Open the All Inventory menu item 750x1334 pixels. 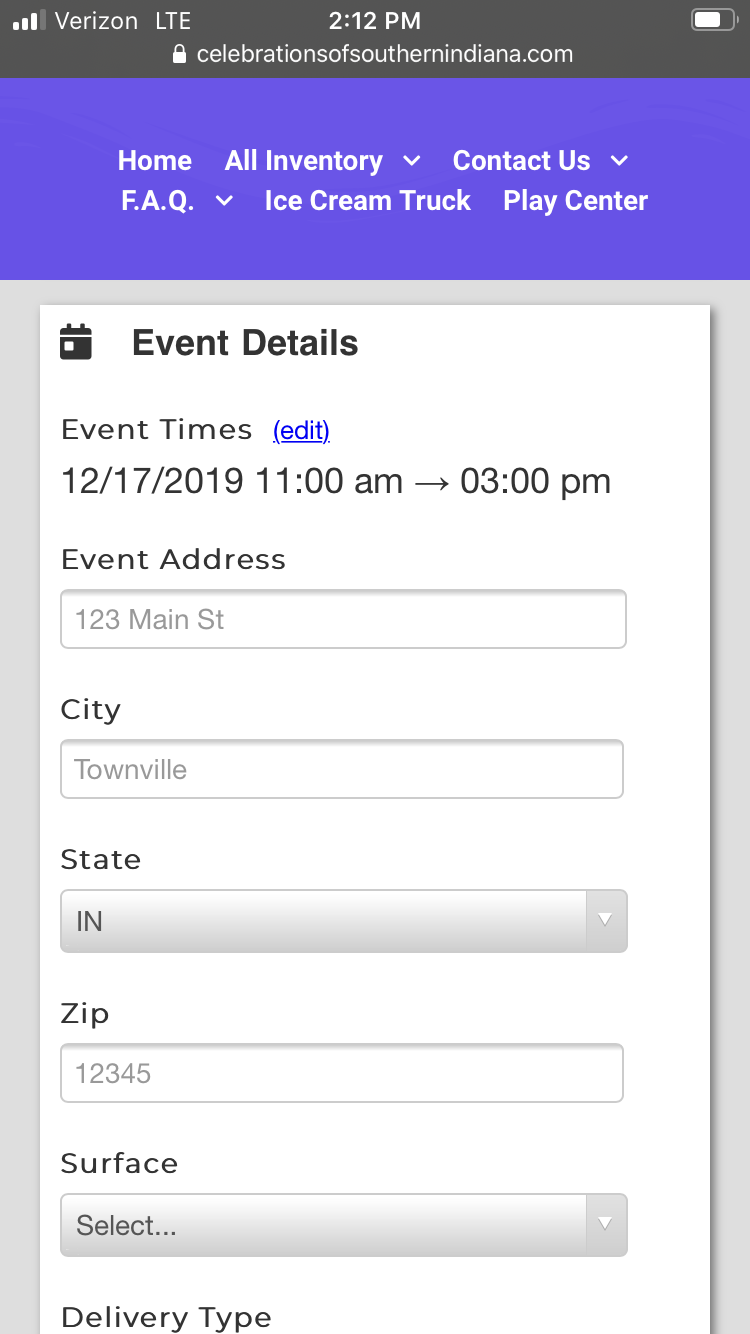coord(303,161)
